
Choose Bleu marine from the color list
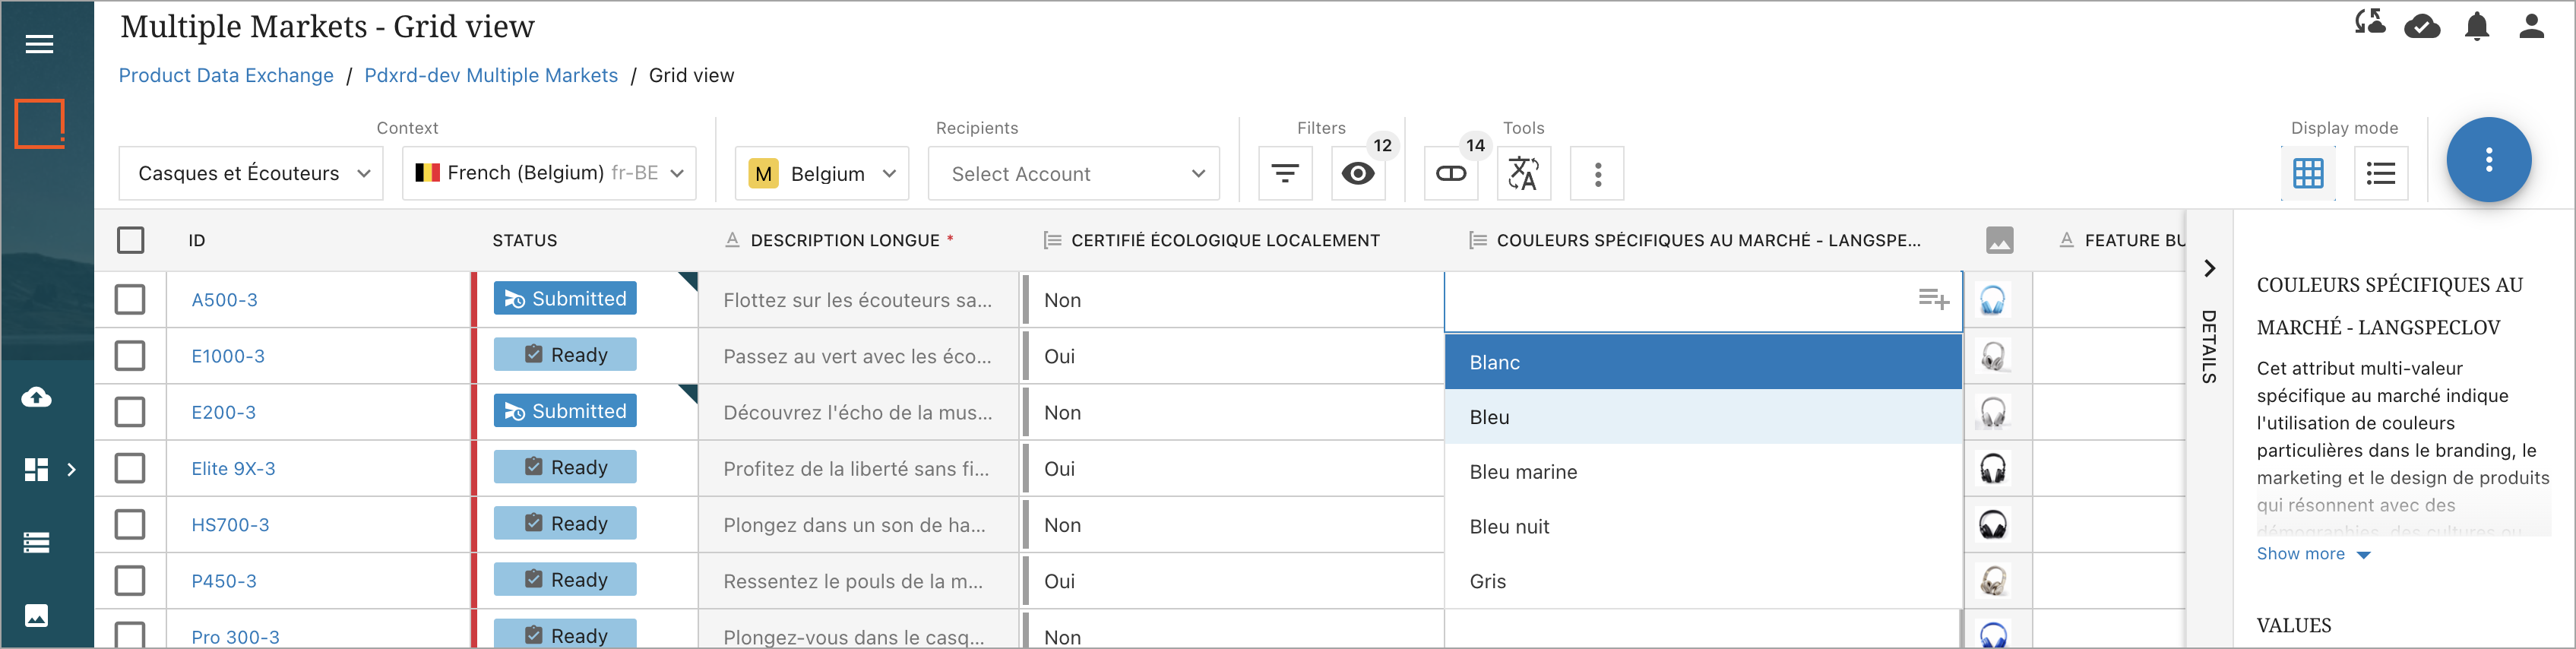pos(1522,472)
